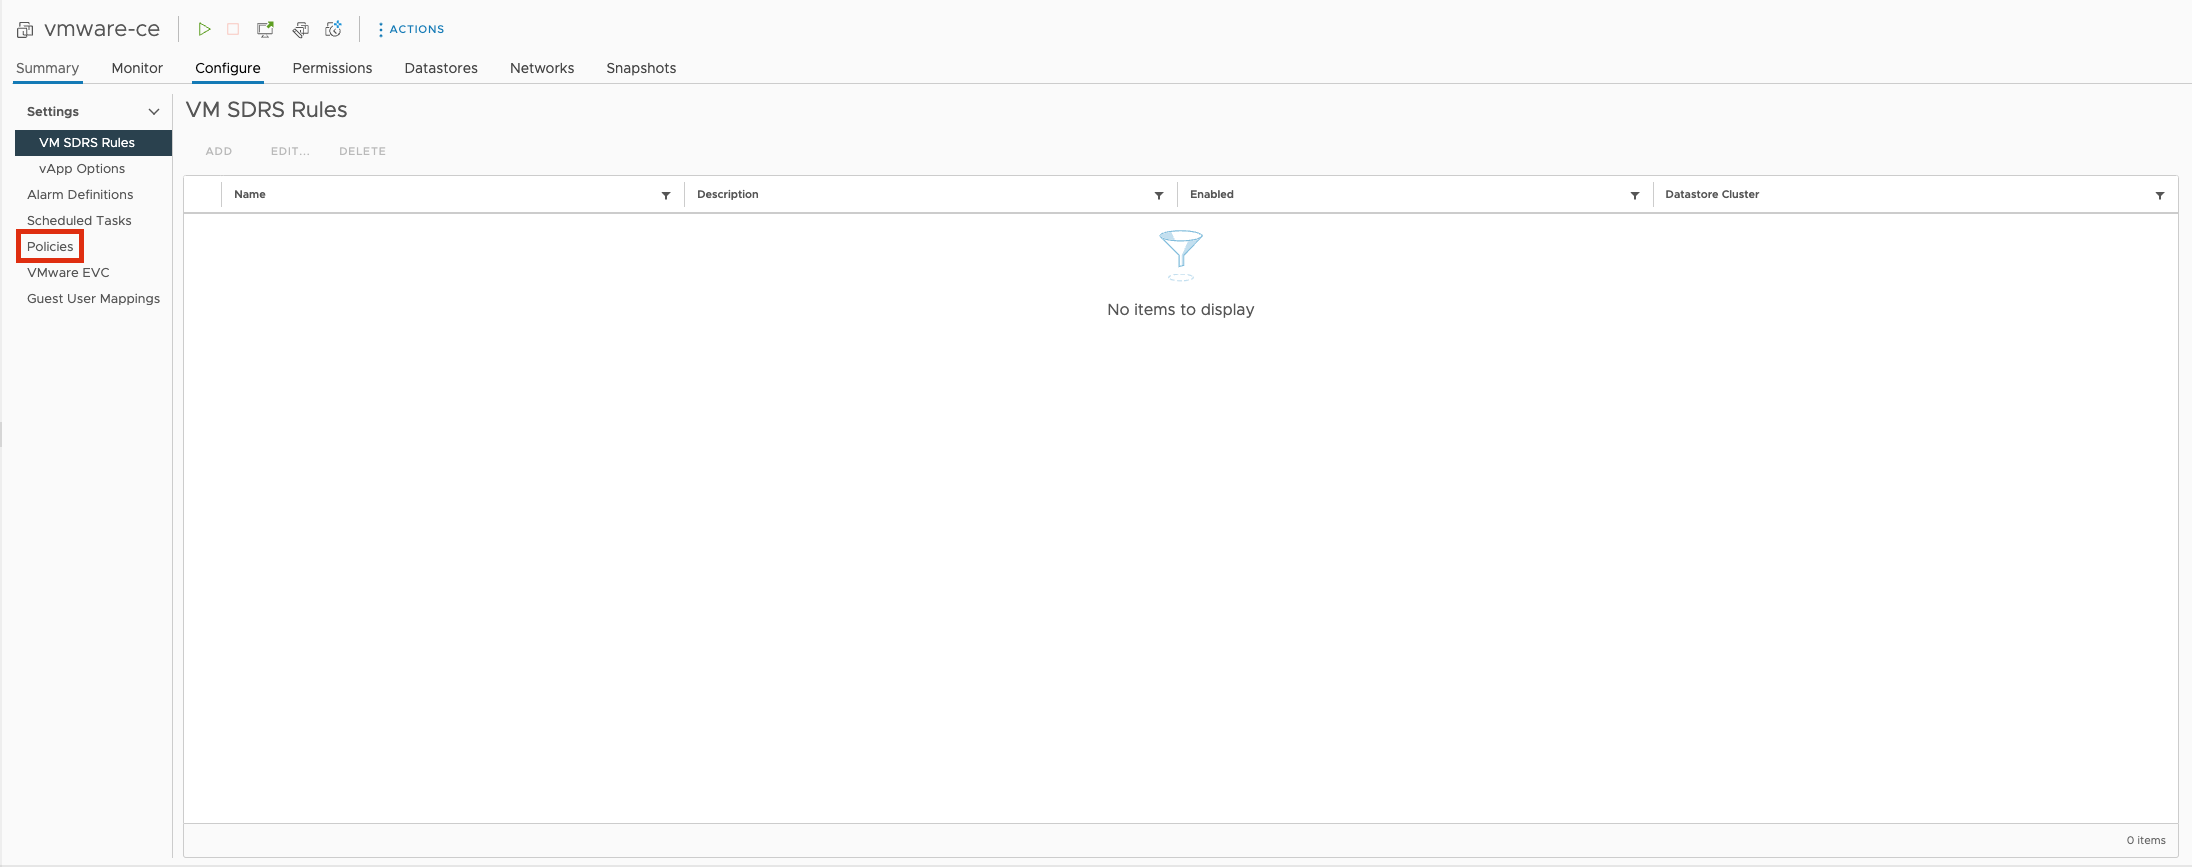Open the Description column filter icon
Image resolution: width=2192 pixels, height=867 pixels.
coord(1159,195)
